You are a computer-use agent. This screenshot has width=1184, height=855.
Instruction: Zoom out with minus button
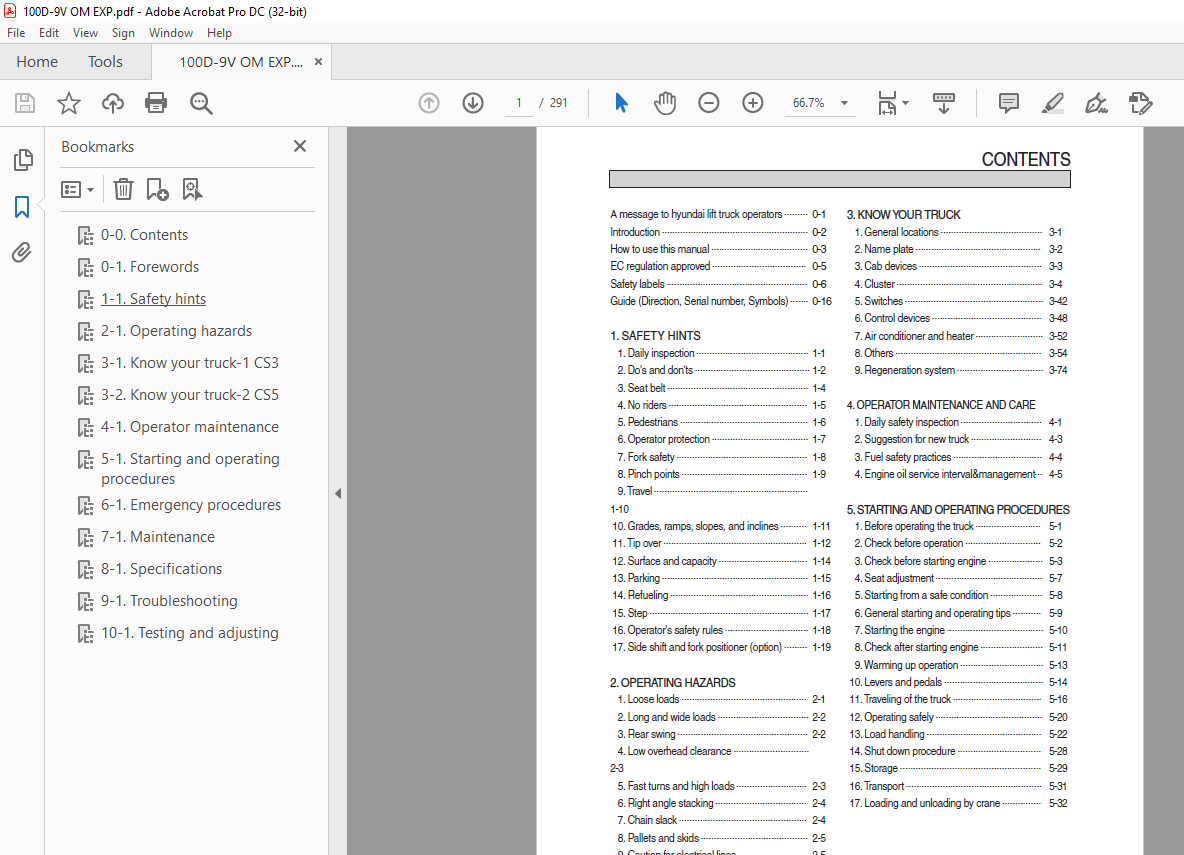(x=708, y=103)
